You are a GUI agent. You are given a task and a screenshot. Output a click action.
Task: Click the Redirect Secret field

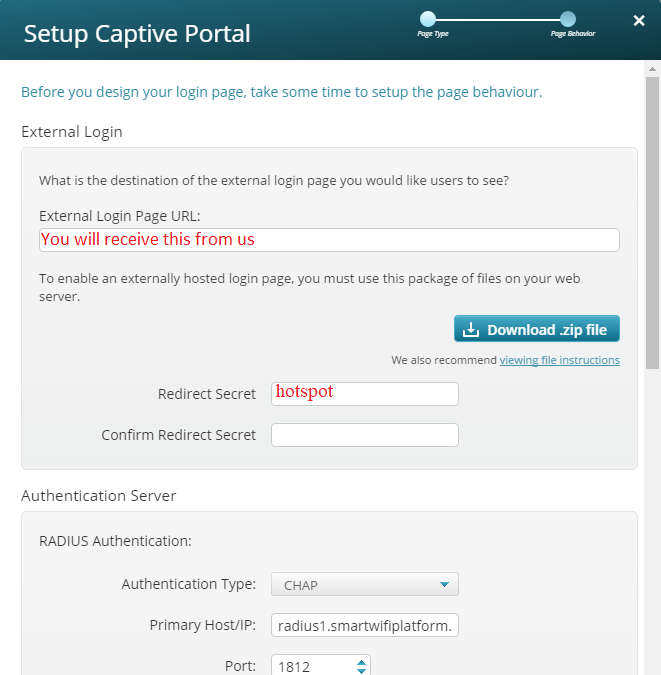365,393
